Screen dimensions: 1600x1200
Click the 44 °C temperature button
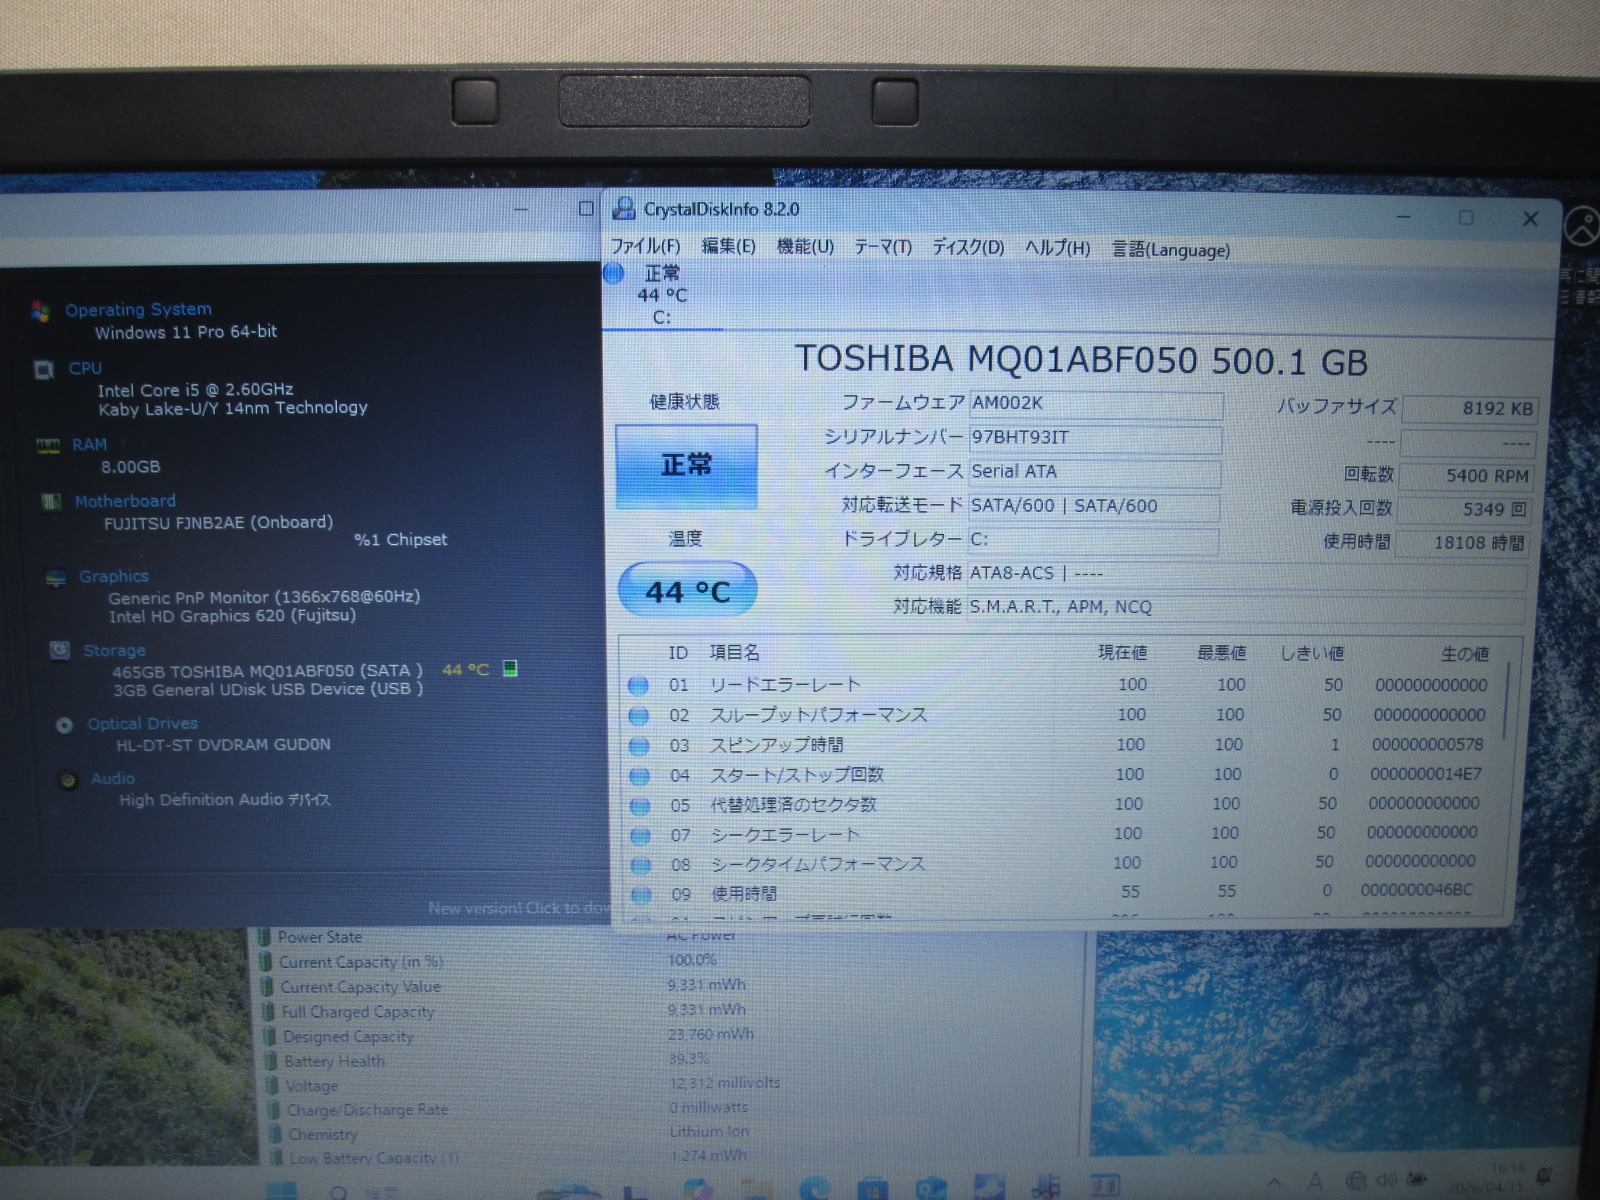click(687, 591)
